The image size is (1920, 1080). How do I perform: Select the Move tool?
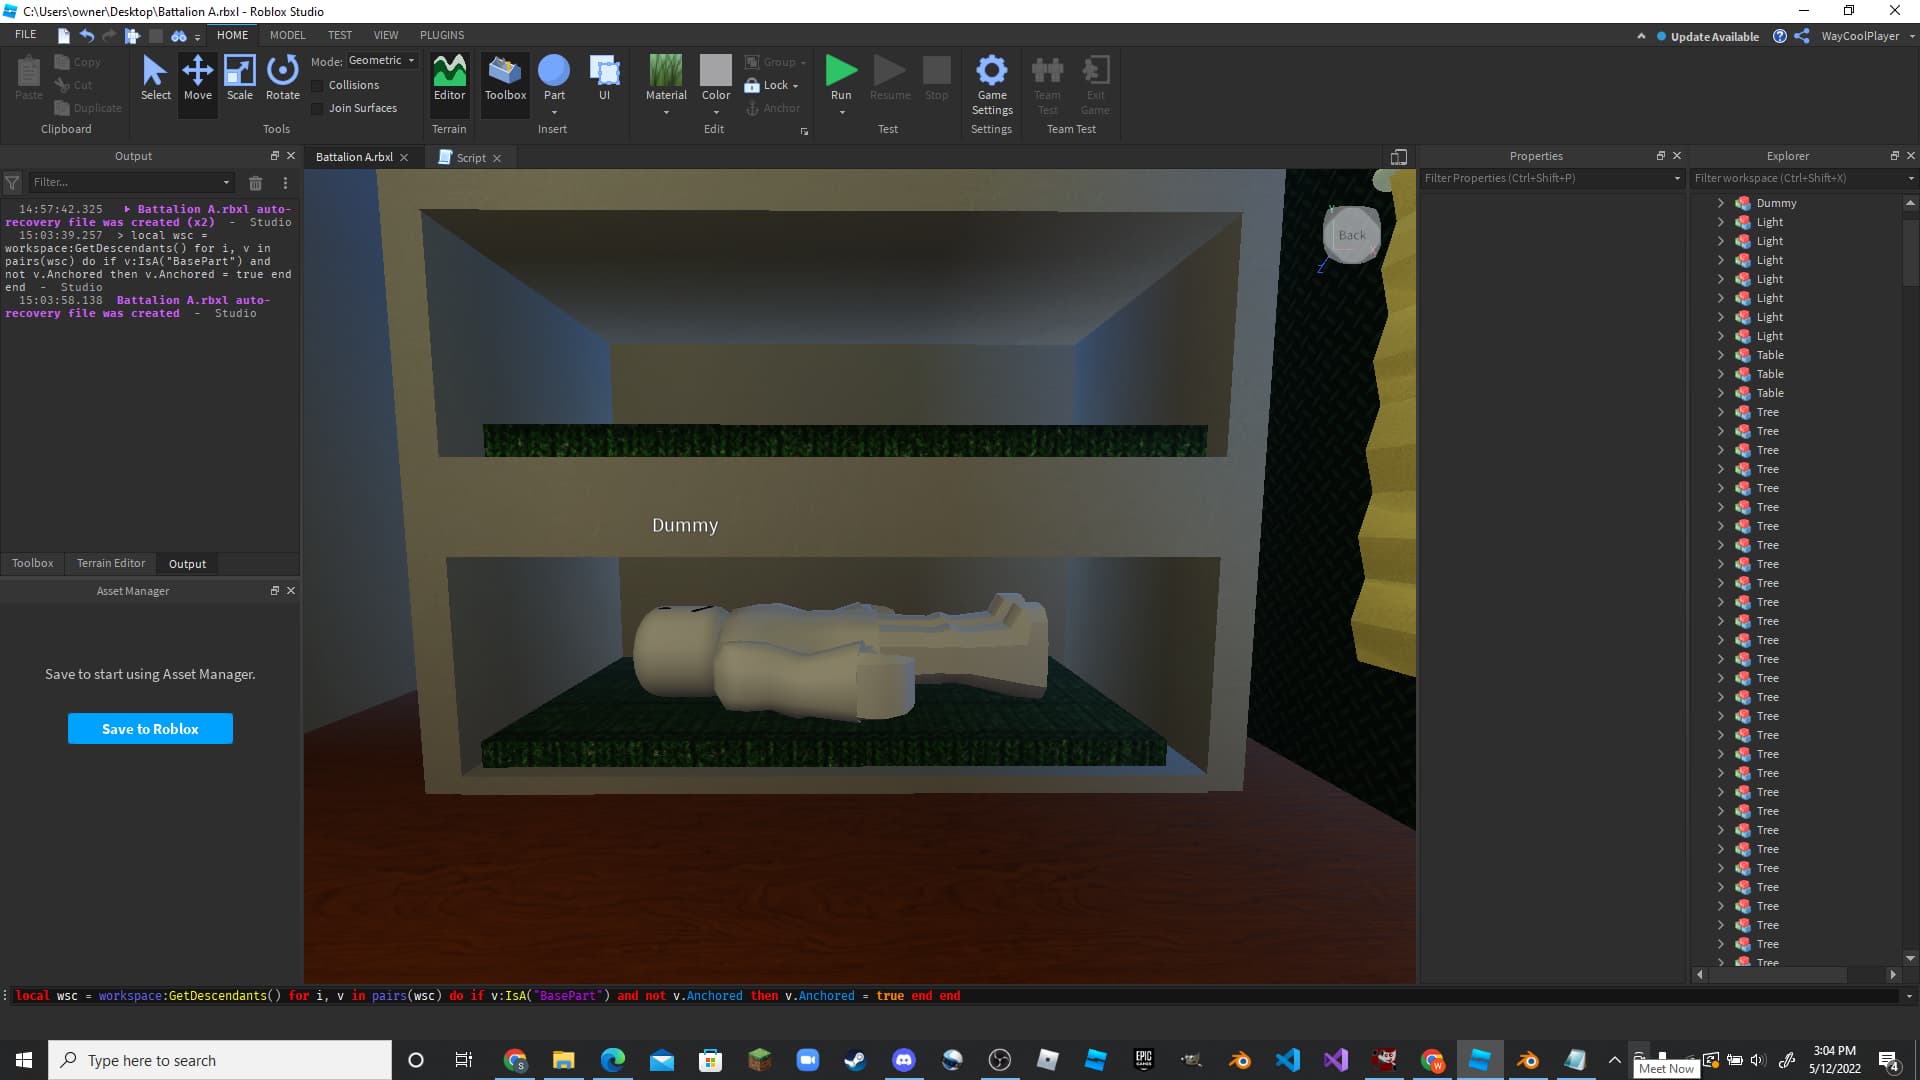[x=197, y=77]
